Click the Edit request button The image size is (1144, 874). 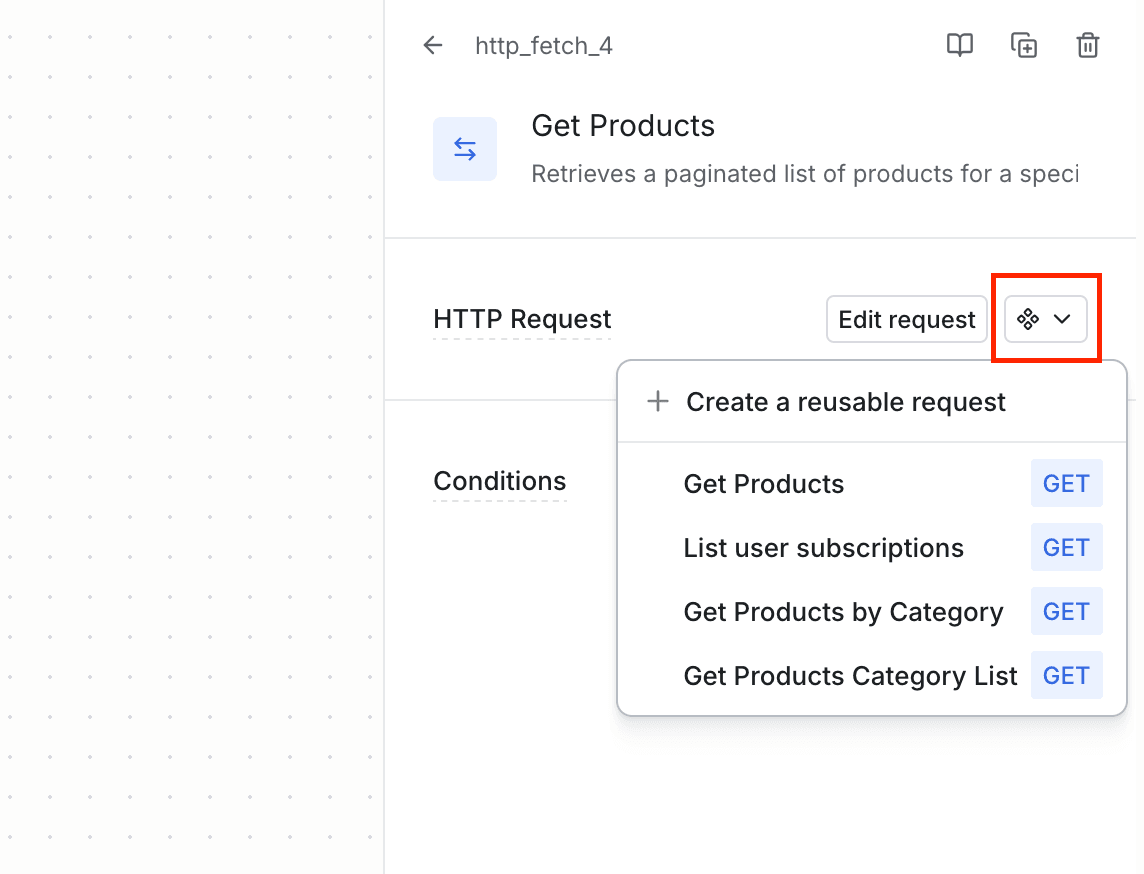(906, 318)
